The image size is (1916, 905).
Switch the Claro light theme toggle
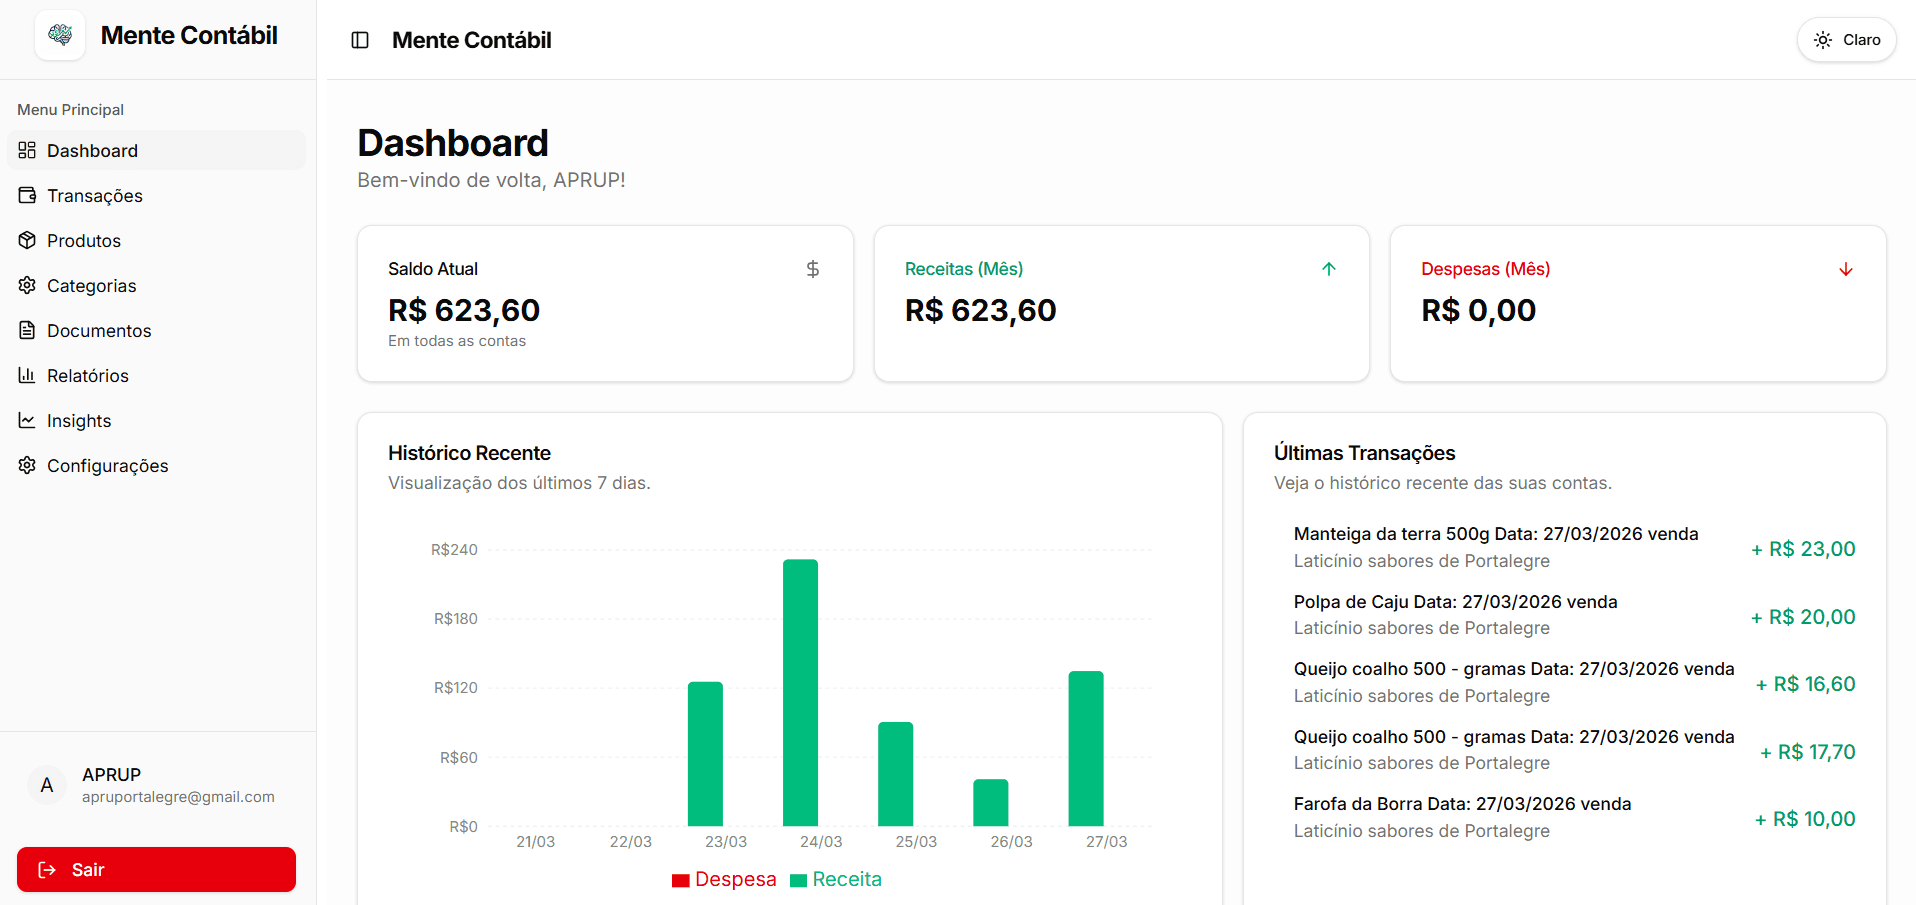point(1846,40)
